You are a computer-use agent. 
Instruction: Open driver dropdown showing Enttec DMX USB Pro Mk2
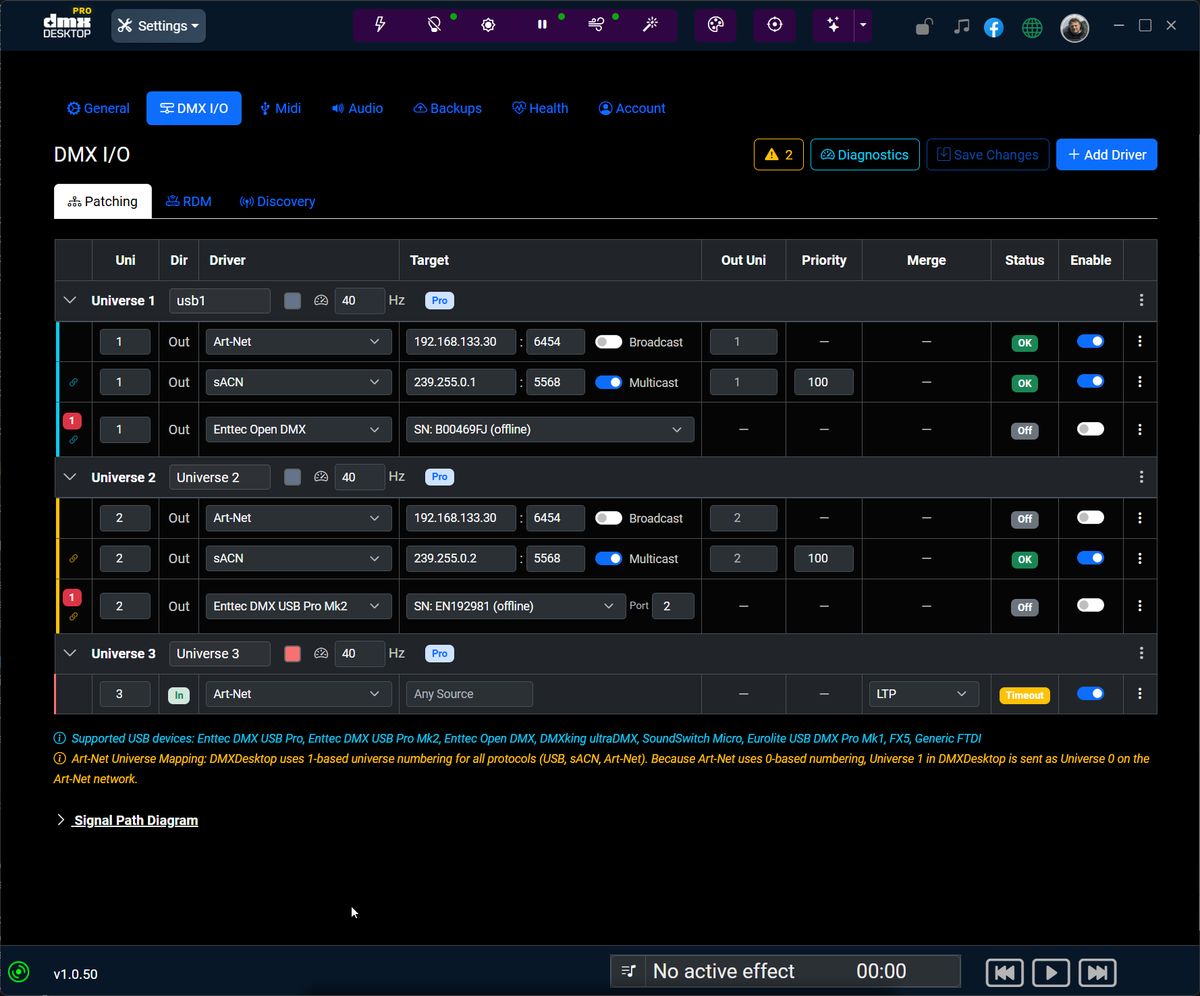coord(297,606)
